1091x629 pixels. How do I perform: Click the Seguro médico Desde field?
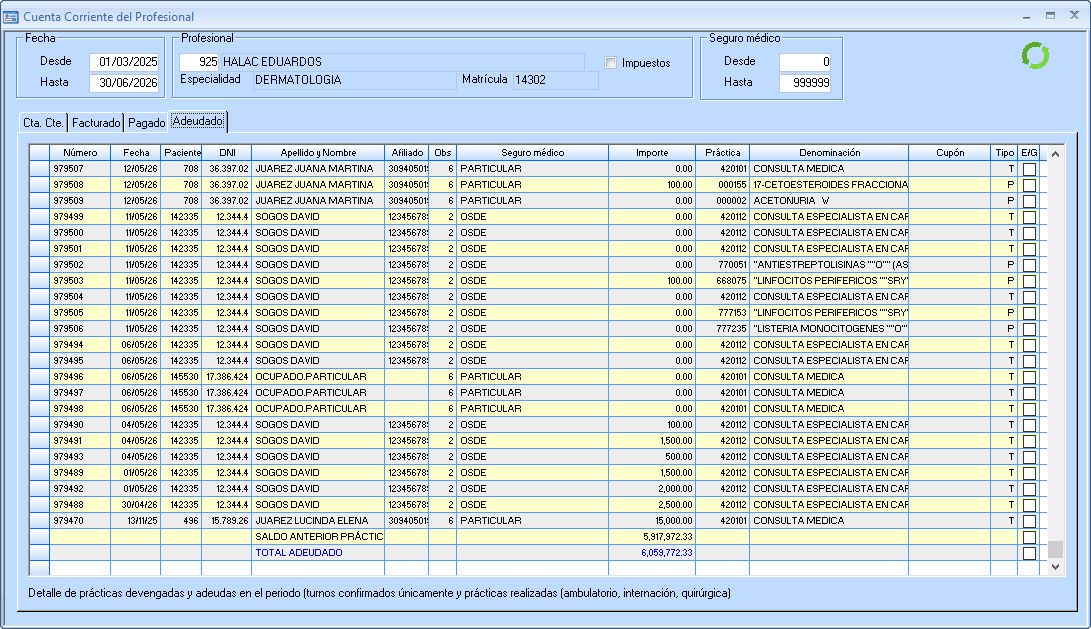coord(805,62)
